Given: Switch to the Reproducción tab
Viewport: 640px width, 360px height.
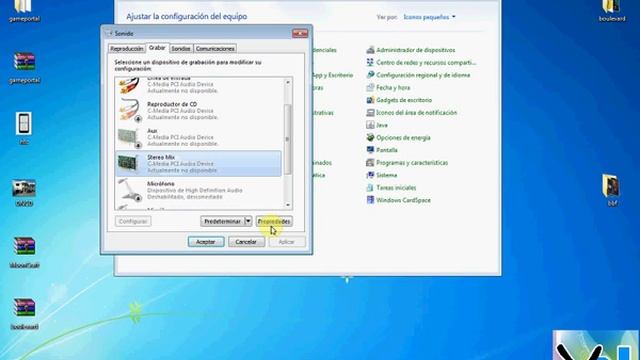Looking at the screenshot, I should 127,49.
